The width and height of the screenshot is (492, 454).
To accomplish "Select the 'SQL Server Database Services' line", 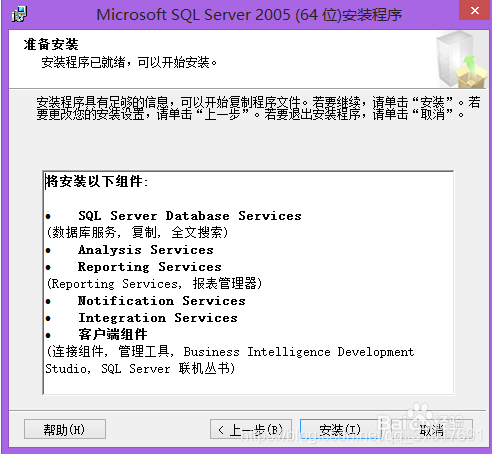I will click(x=190, y=216).
